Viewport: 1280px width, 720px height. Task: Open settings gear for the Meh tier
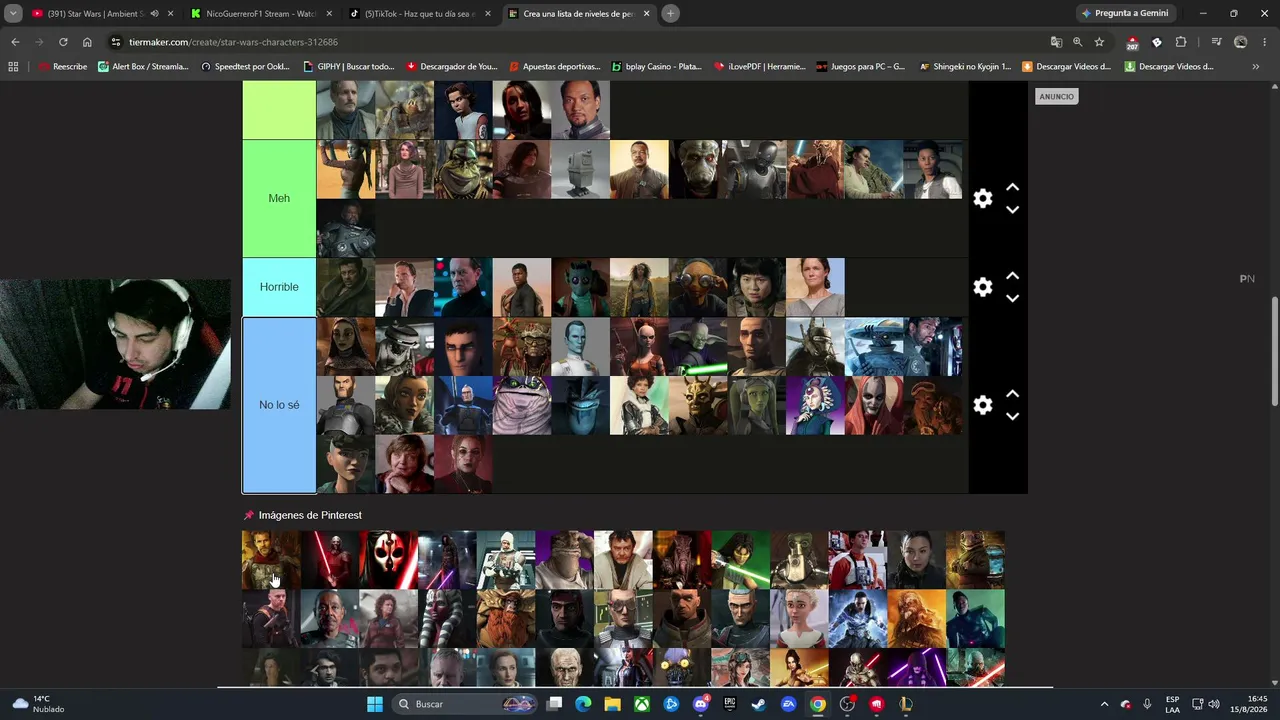983,198
